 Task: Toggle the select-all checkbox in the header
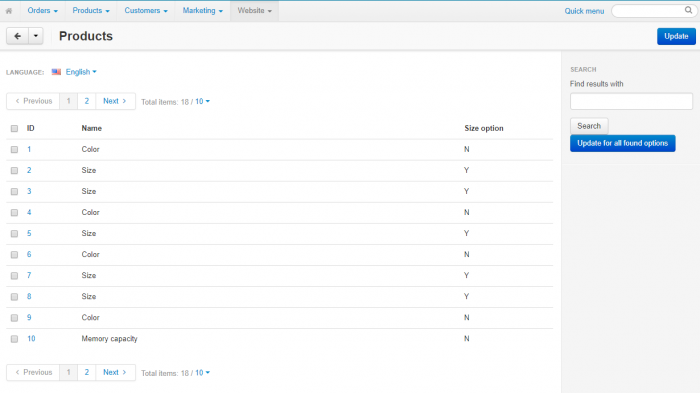[x=14, y=129]
